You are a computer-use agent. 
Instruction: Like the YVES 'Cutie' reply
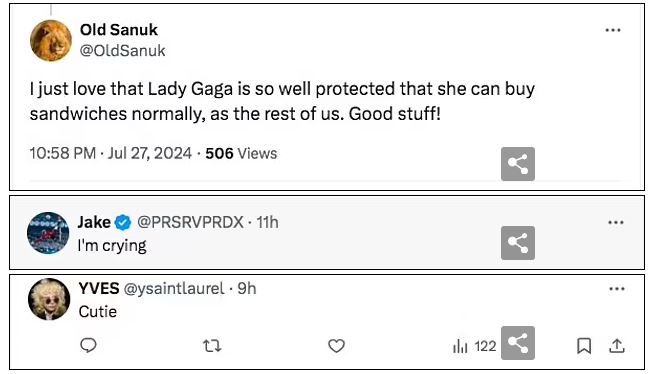pyautogui.click(x=336, y=346)
